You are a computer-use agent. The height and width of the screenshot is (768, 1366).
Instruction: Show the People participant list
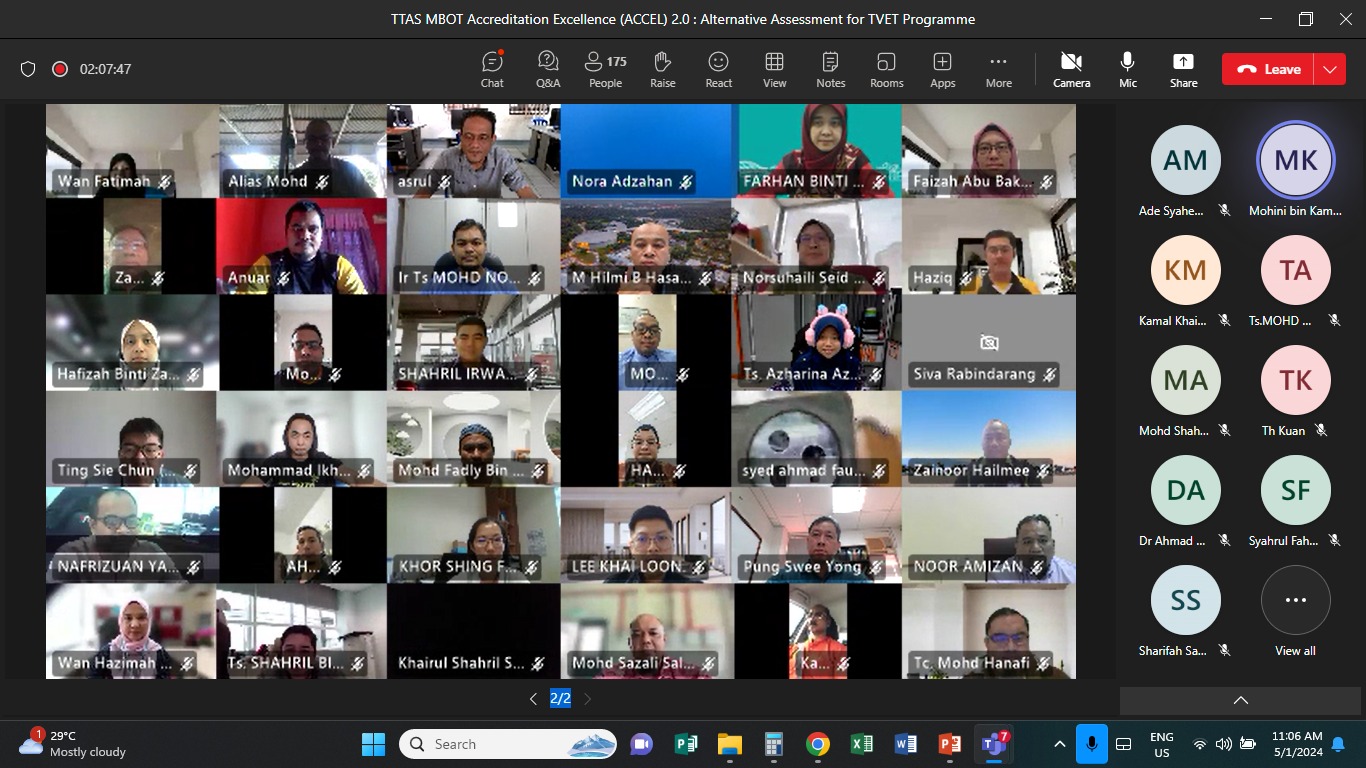coord(605,69)
